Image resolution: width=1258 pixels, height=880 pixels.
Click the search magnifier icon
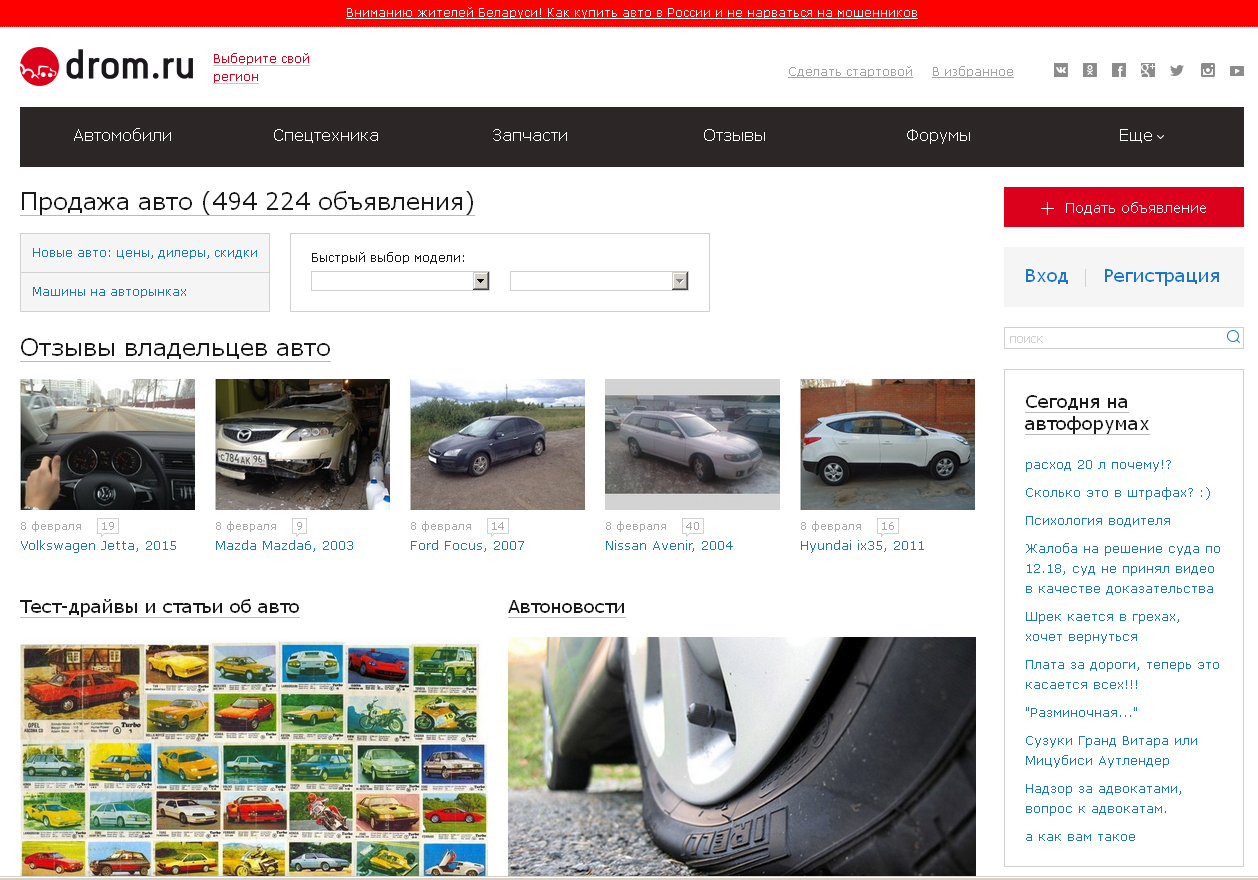click(1234, 337)
